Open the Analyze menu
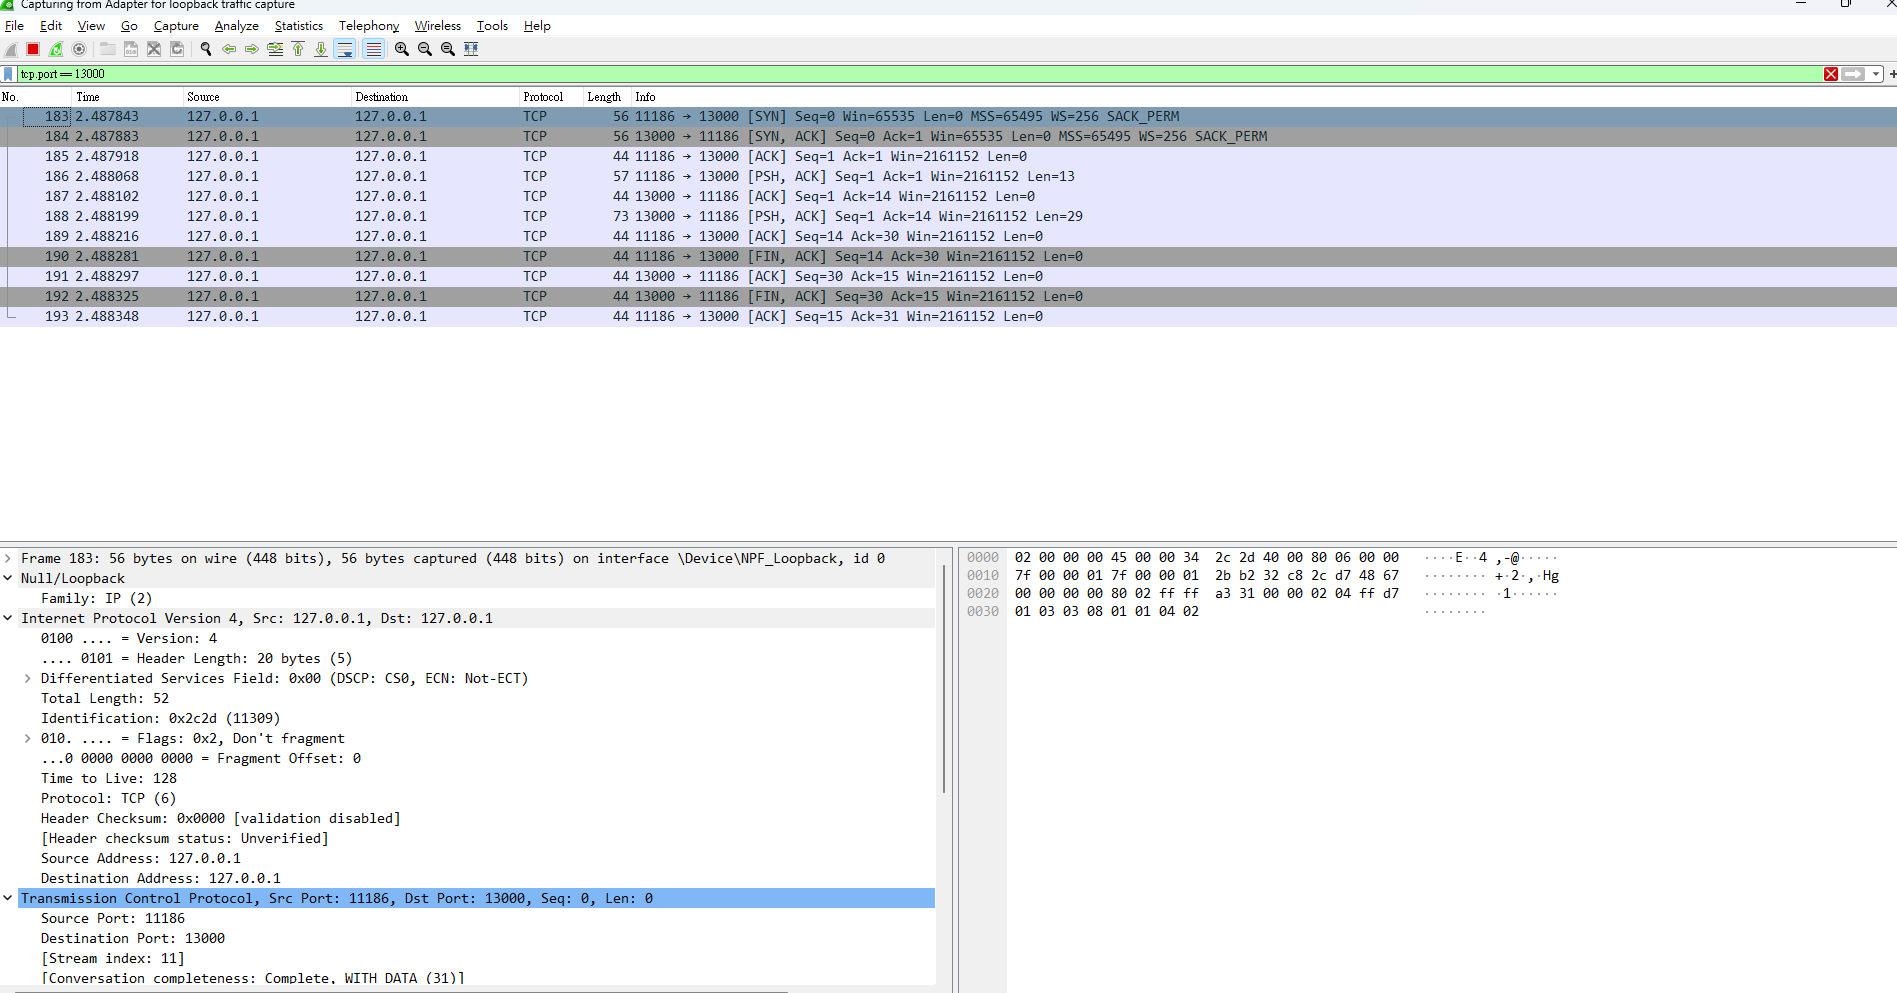Screen dimensions: 1897x993 (x=236, y=26)
